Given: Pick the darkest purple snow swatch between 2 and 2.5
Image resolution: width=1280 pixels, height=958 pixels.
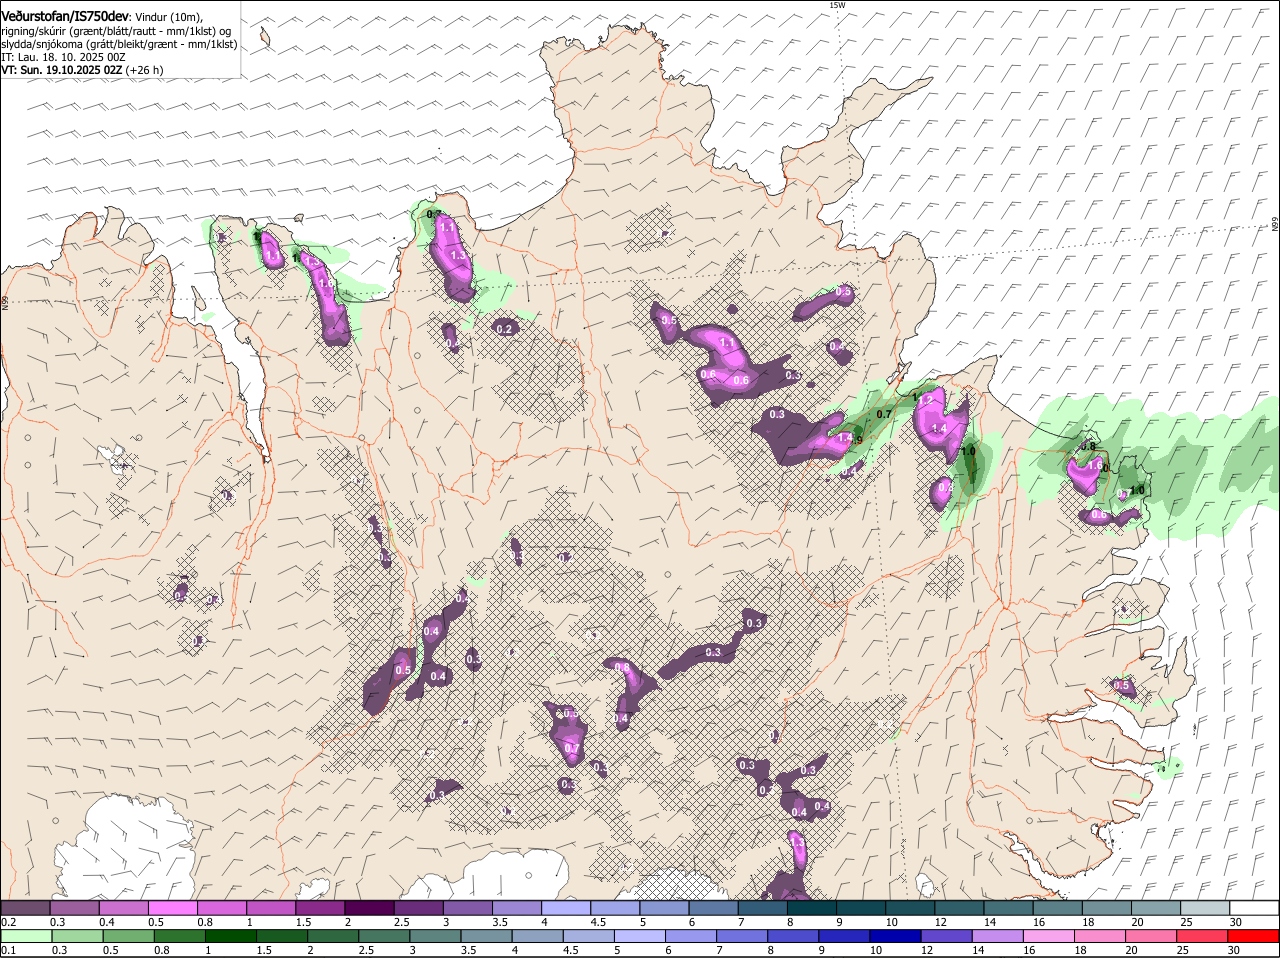Looking at the screenshot, I should pyautogui.click(x=370, y=907).
